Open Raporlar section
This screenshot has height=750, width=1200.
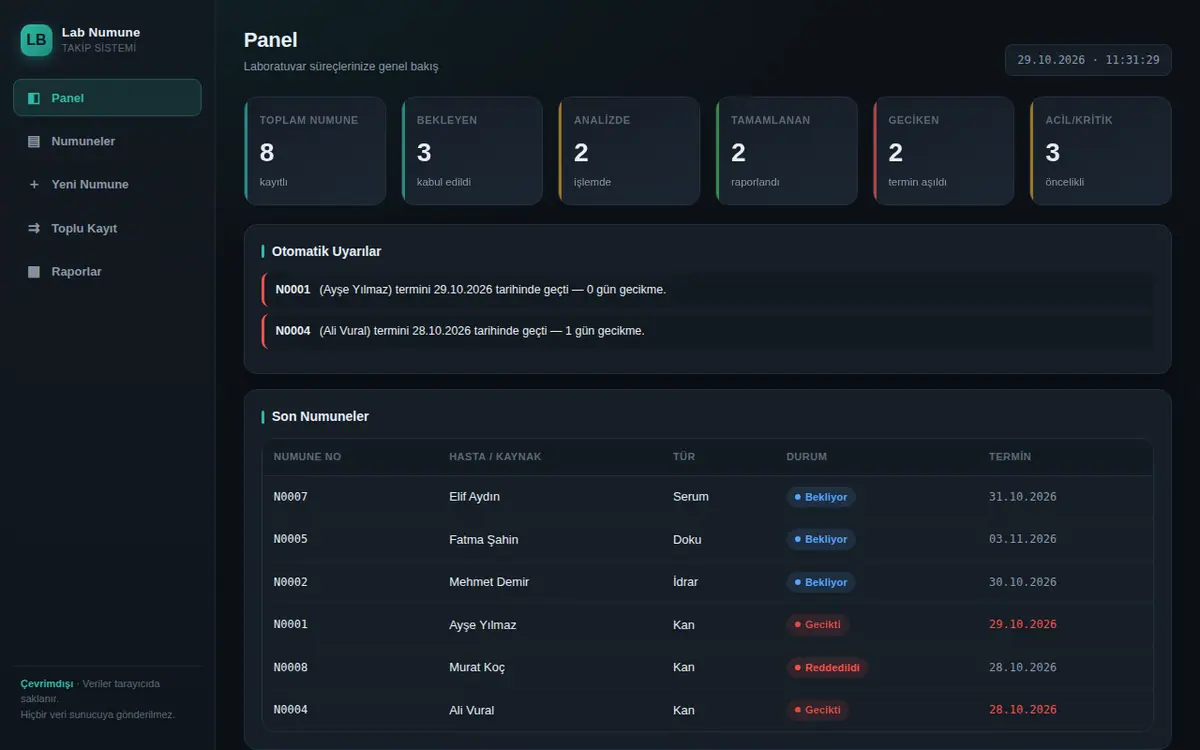tap(107, 271)
